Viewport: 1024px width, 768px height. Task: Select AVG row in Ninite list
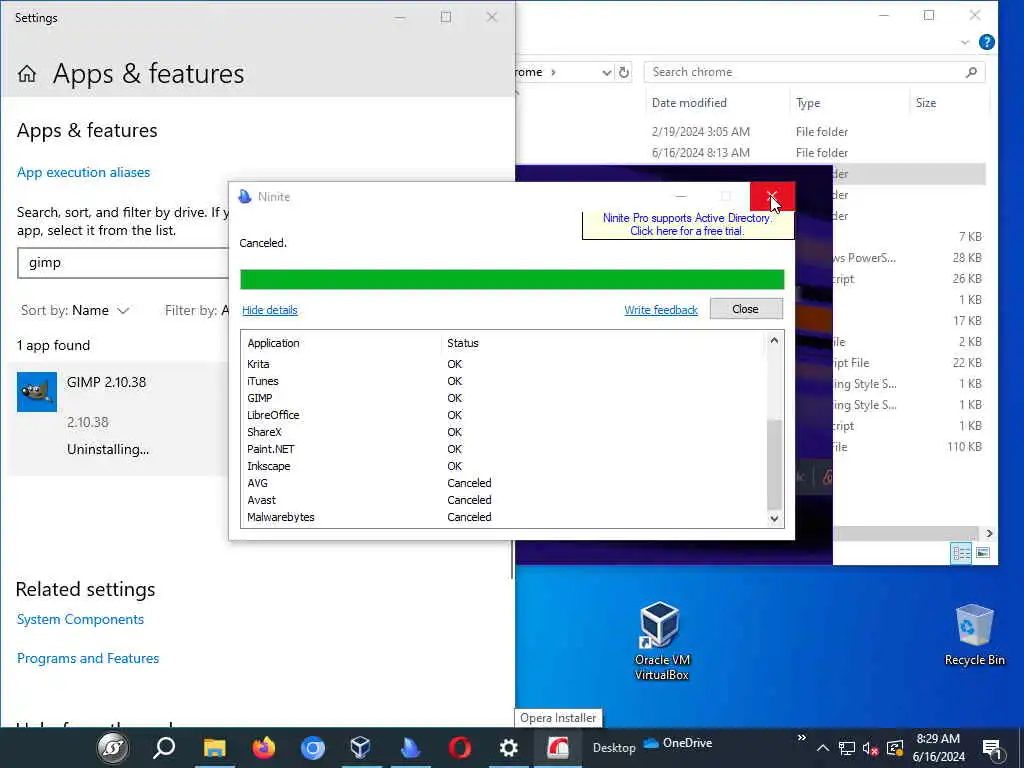504,483
